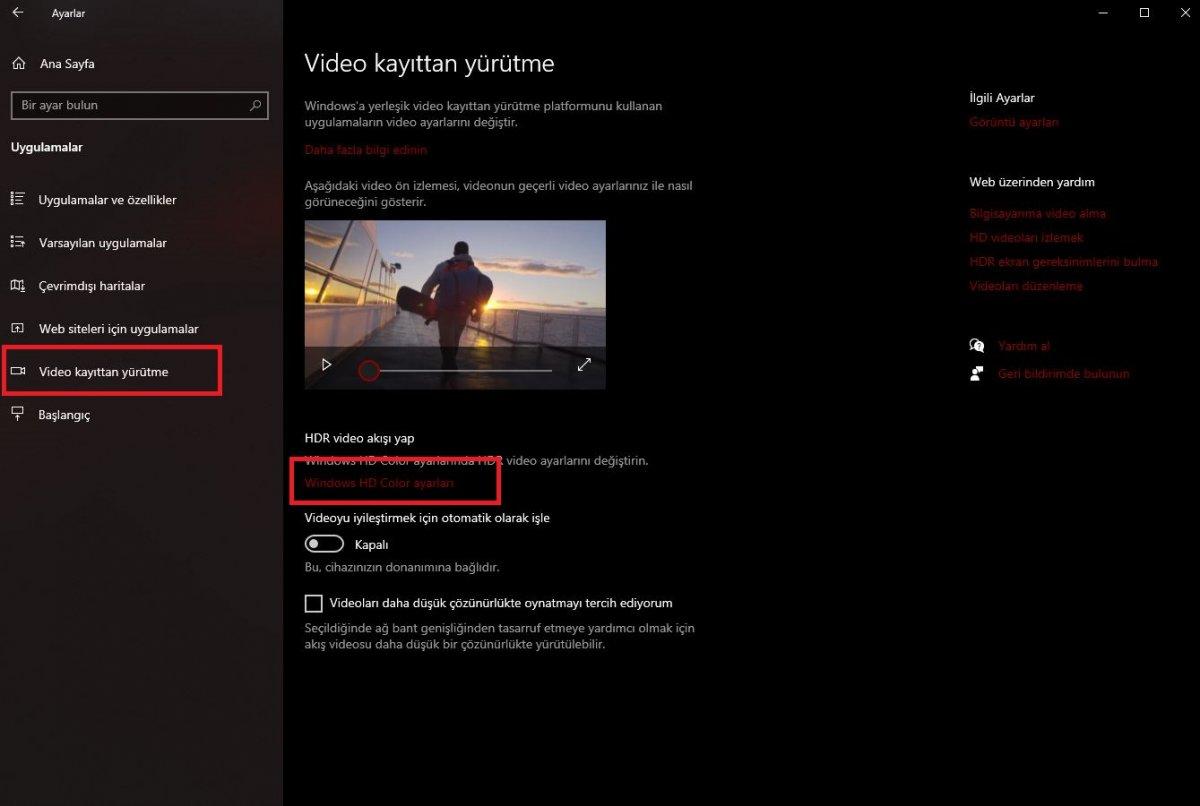Click the Çevrimdışı haritalar map icon

[x=19, y=286]
